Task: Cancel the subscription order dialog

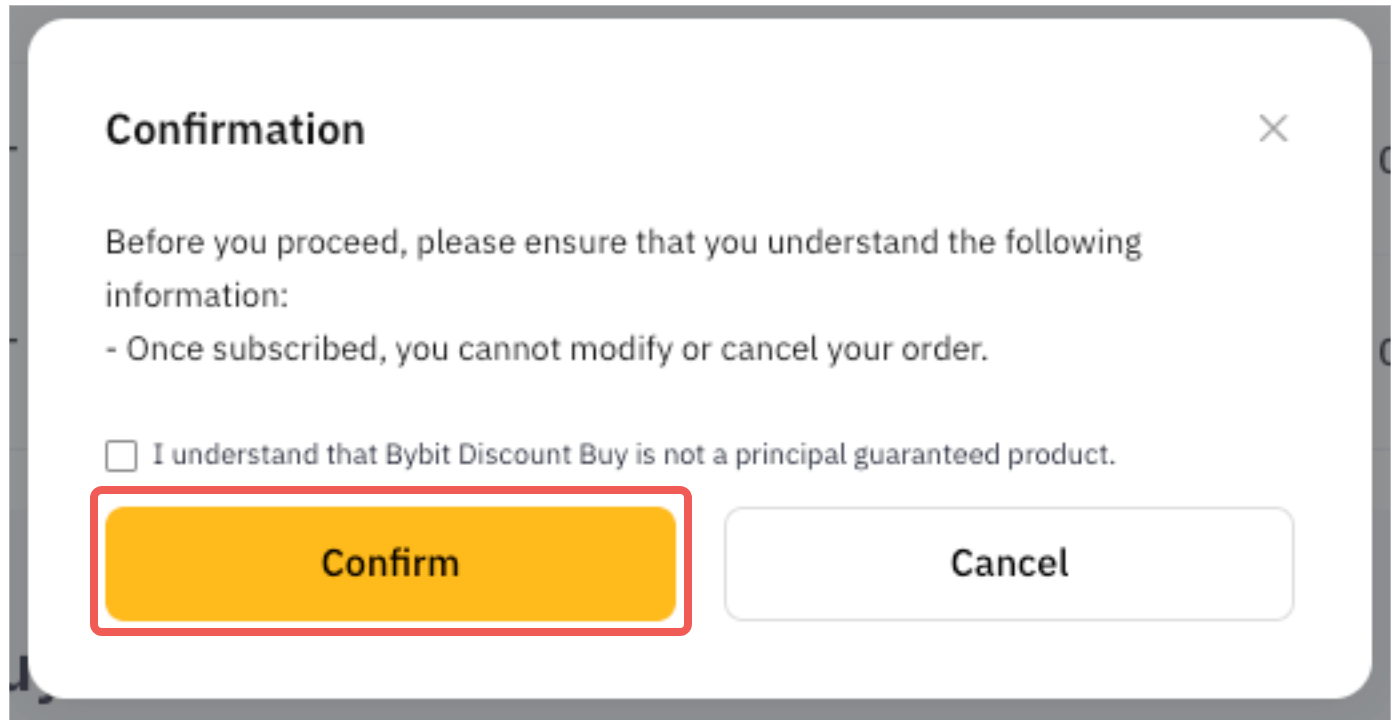Action: click(x=1008, y=563)
